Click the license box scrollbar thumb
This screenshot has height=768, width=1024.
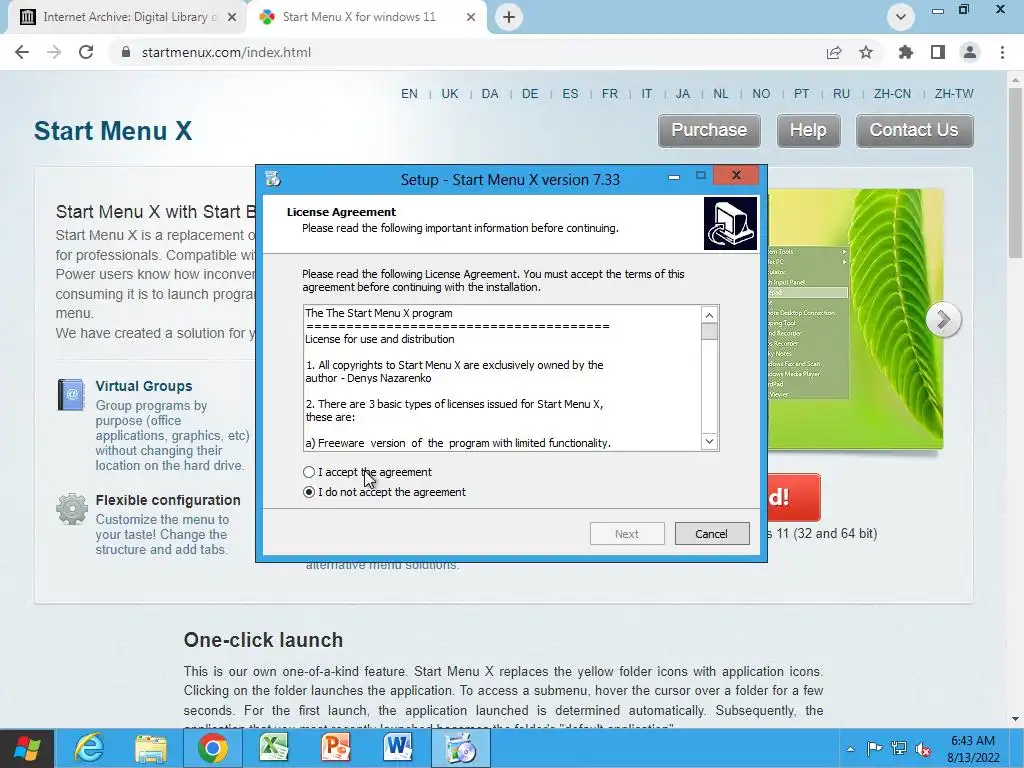click(x=709, y=332)
